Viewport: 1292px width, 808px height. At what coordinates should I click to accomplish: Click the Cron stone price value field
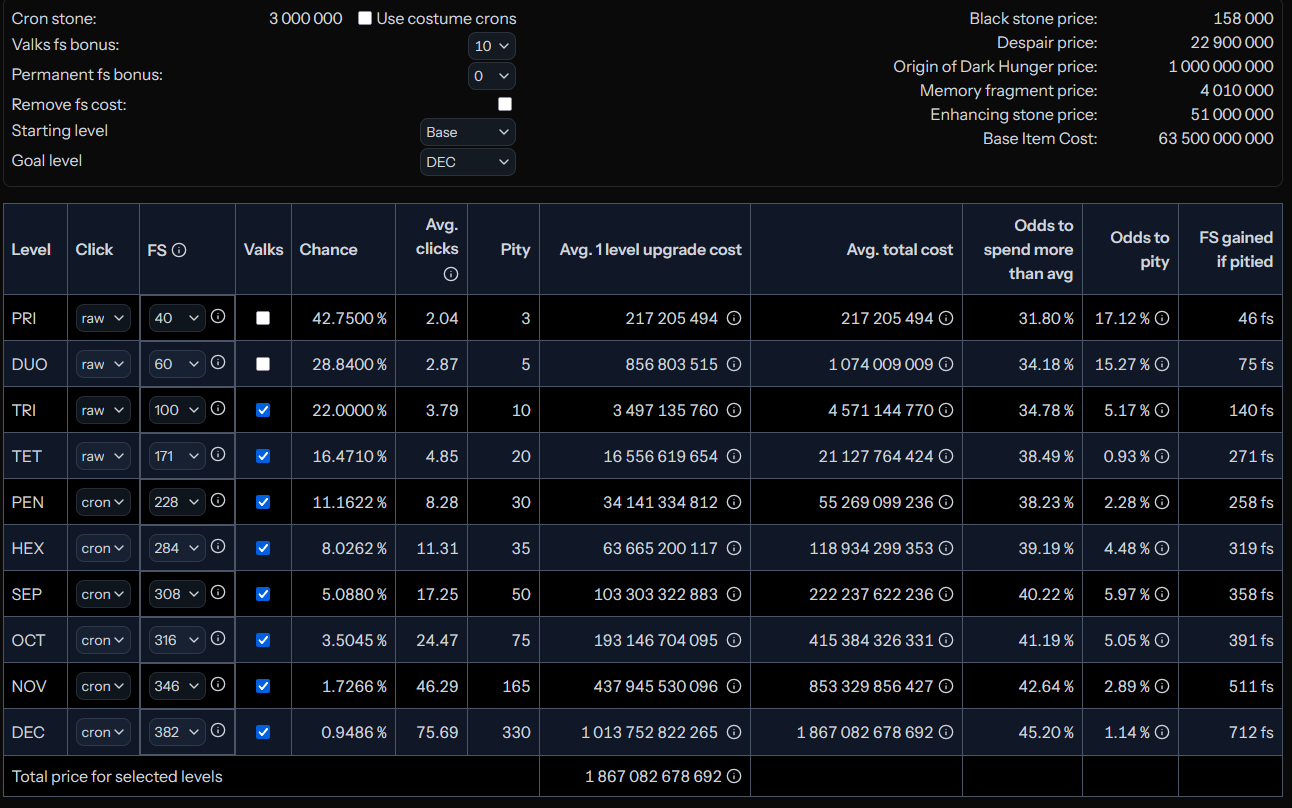(x=305, y=18)
